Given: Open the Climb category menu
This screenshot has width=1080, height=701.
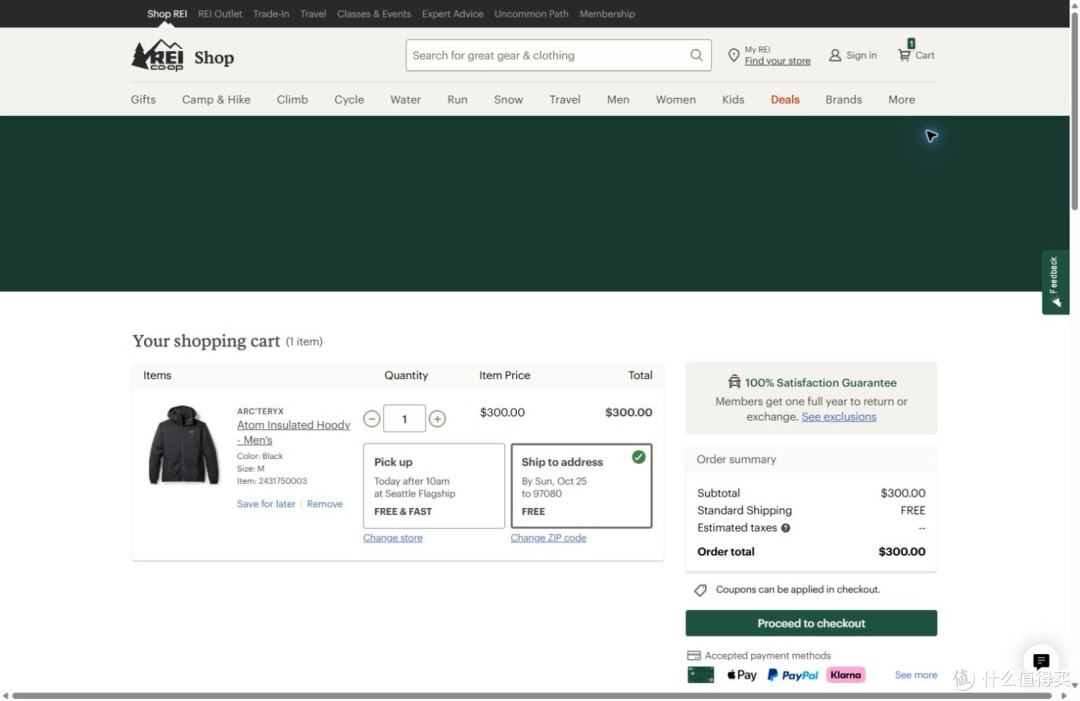Looking at the screenshot, I should [x=292, y=100].
